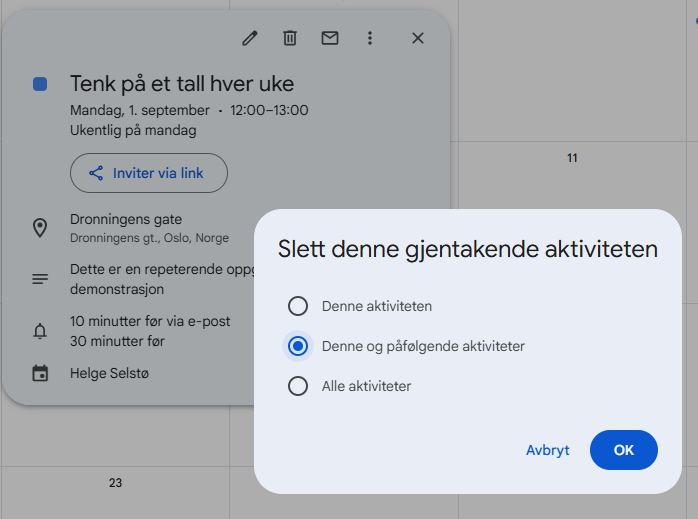Click the Dronningens gate location text

click(126, 219)
